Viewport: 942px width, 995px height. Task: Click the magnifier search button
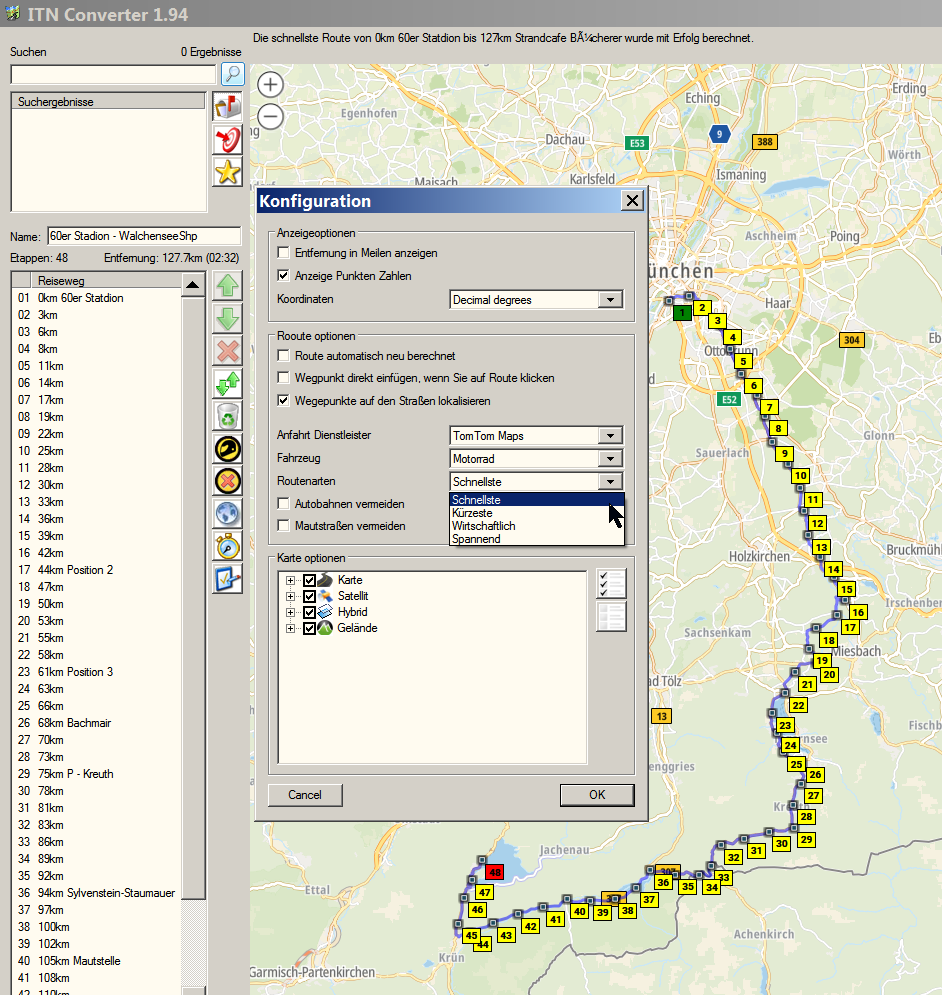pyautogui.click(x=232, y=74)
